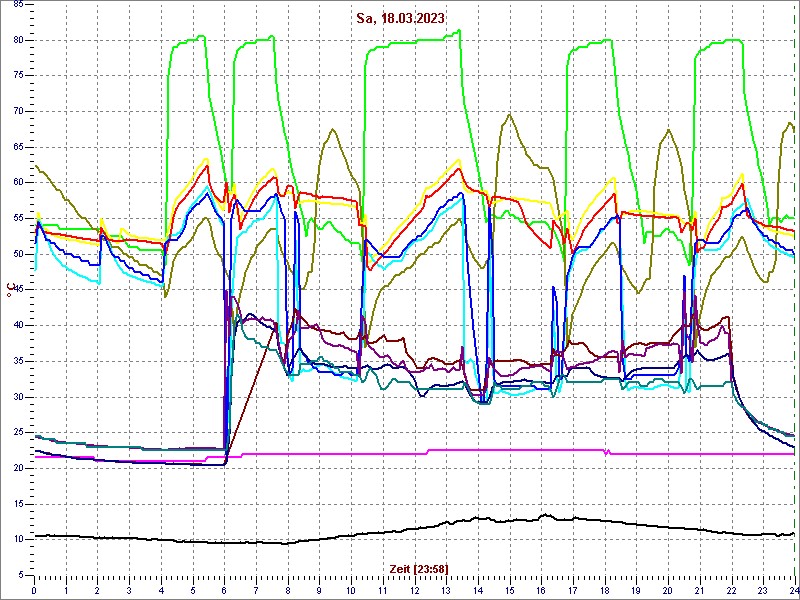The width and height of the screenshot is (800, 600).
Task: Click hour 12 label on time axis
Action: pos(414,590)
